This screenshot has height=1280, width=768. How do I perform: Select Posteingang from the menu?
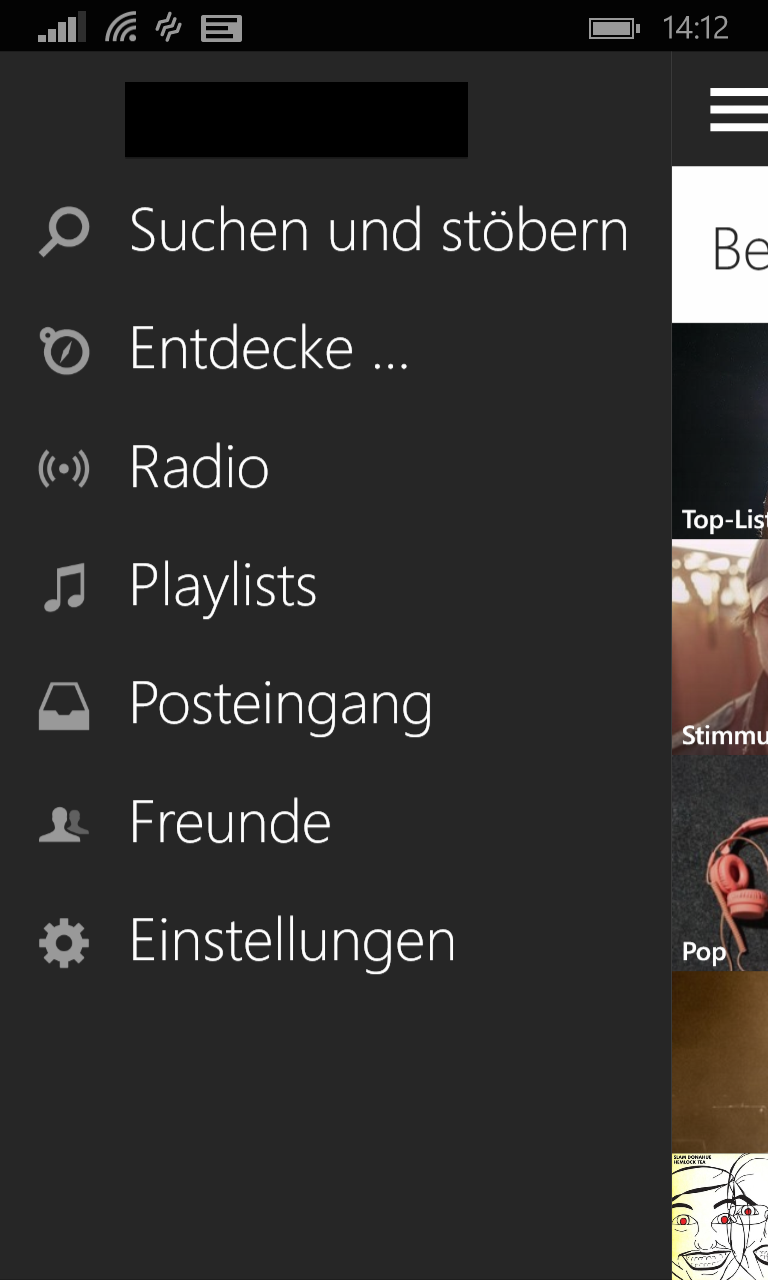[281, 705]
